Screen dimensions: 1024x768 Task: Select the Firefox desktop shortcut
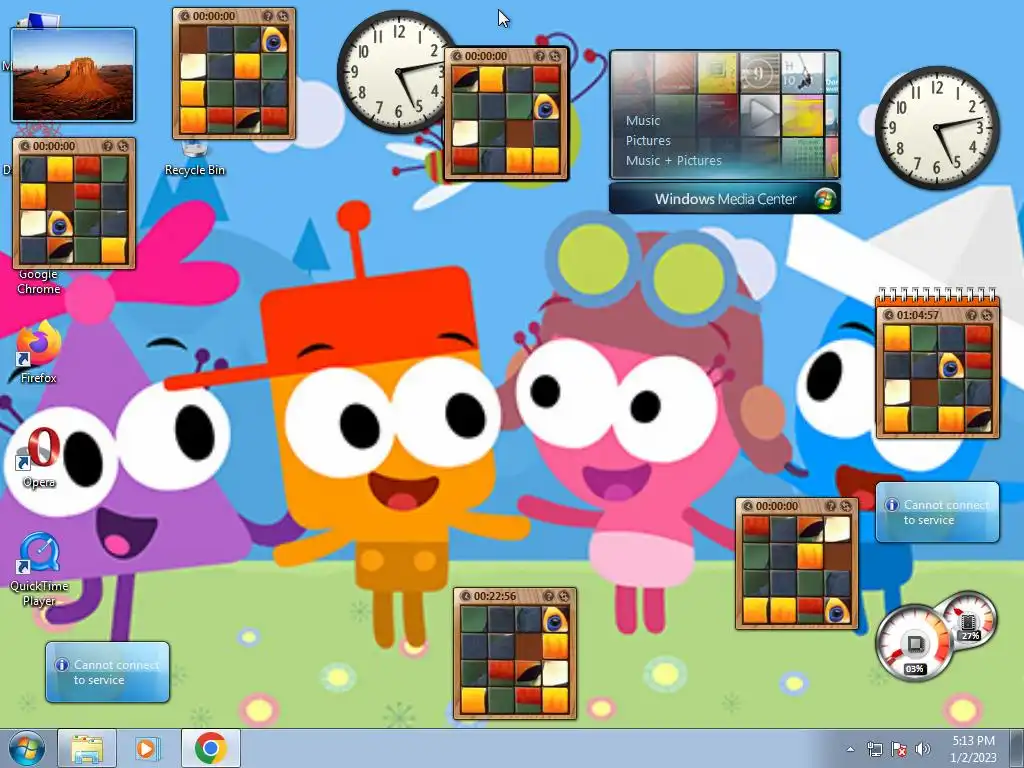coord(39,353)
